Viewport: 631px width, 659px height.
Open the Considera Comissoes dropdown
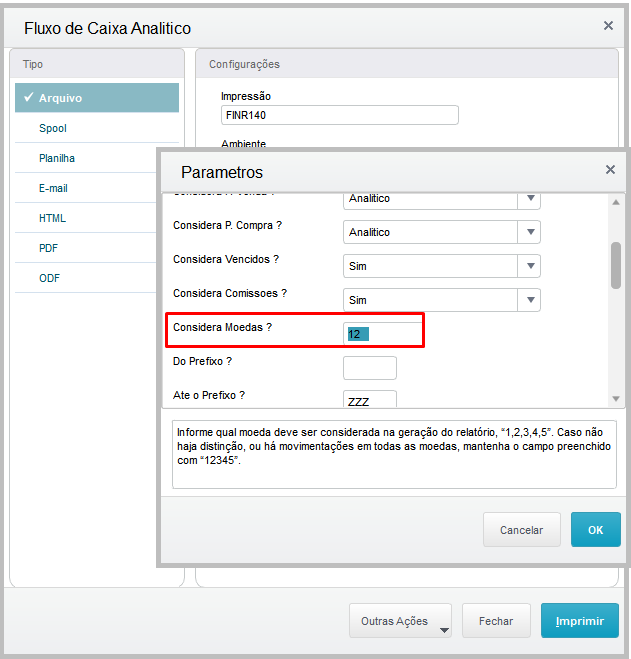(x=441, y=300)
